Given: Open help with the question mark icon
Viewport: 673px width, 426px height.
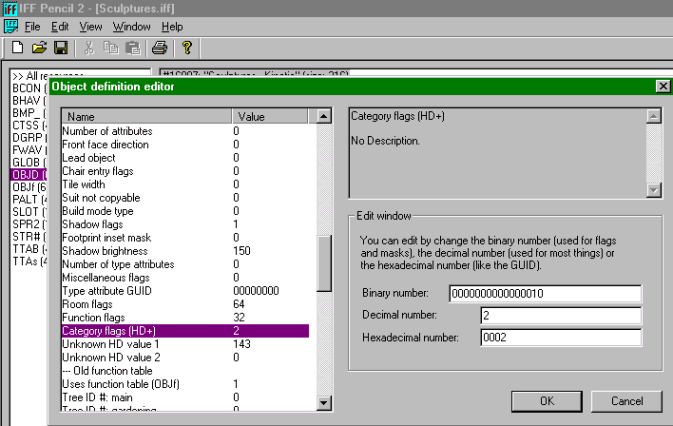Looking at the screenshot, I should [187, 48].
